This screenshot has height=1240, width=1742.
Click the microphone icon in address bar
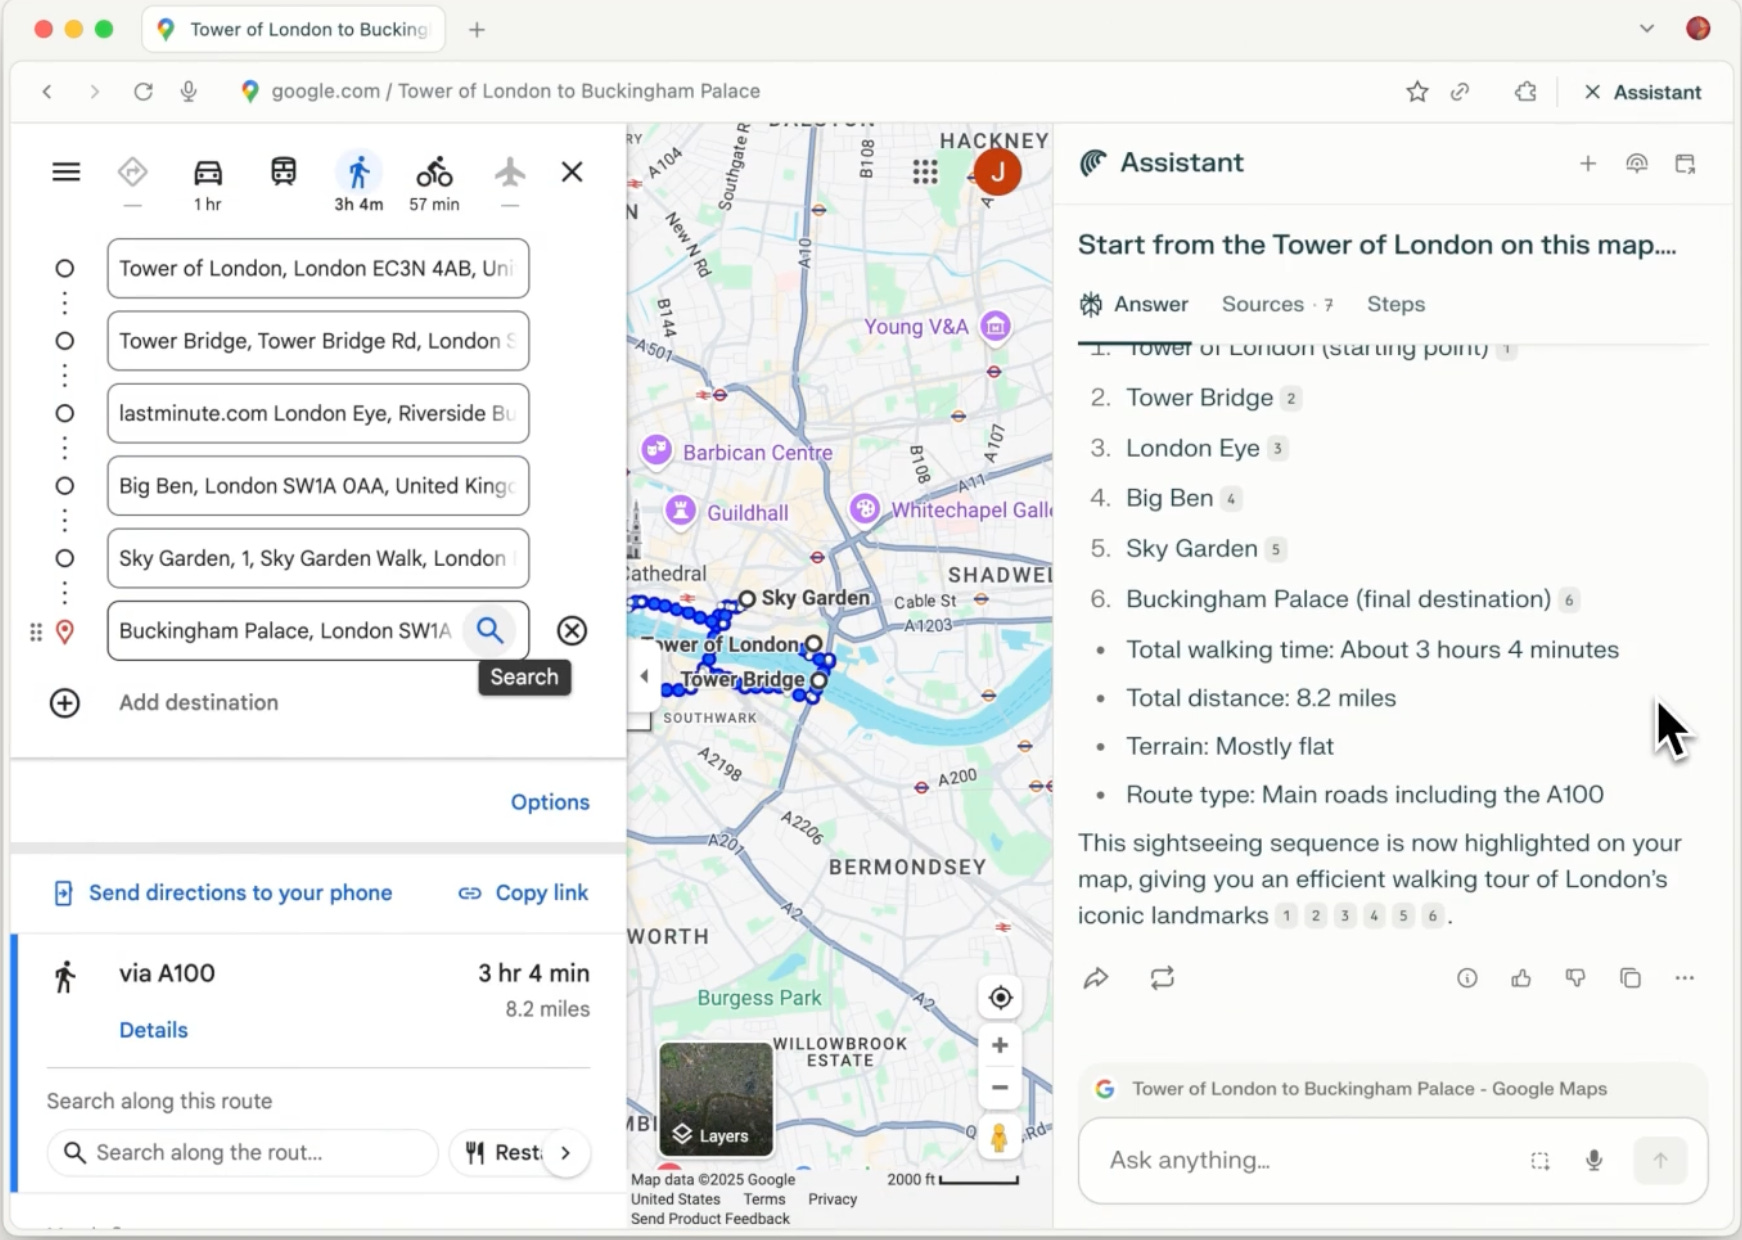click(189, 92)
